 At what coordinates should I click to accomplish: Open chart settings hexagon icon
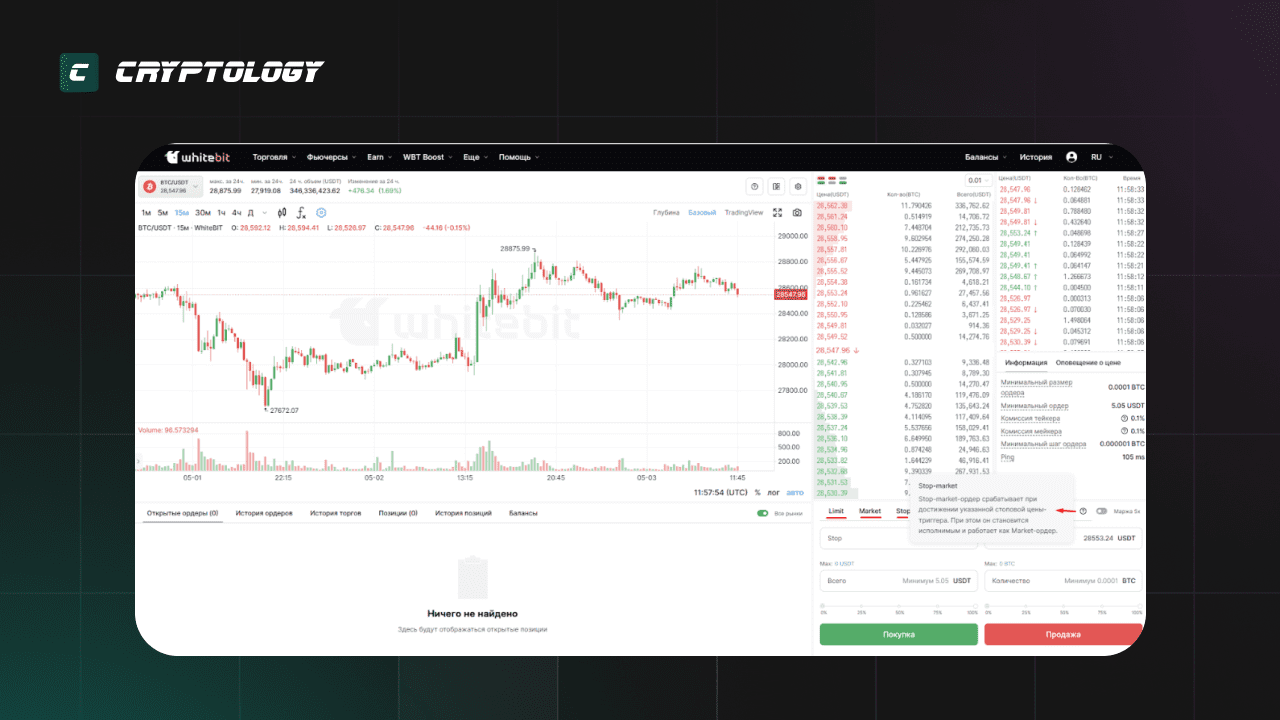pyautogui.click(x=321, y=212)
